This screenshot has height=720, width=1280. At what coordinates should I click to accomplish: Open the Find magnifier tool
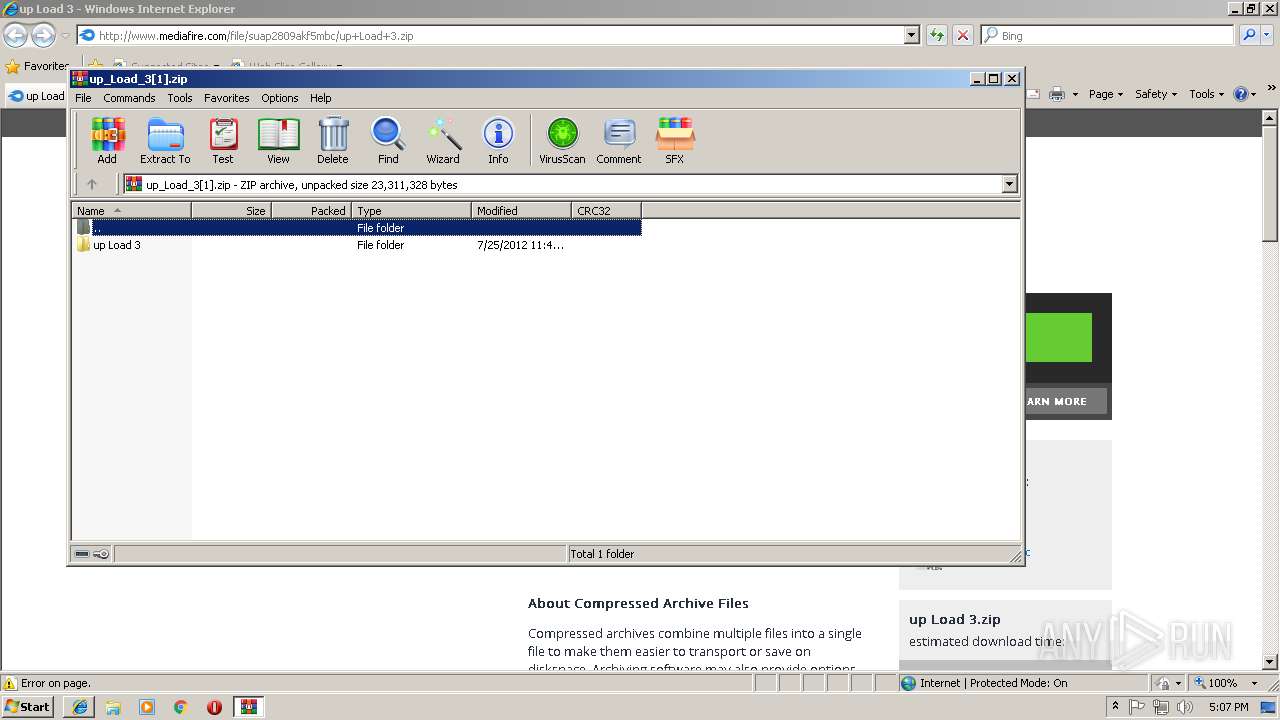[388, 141]
